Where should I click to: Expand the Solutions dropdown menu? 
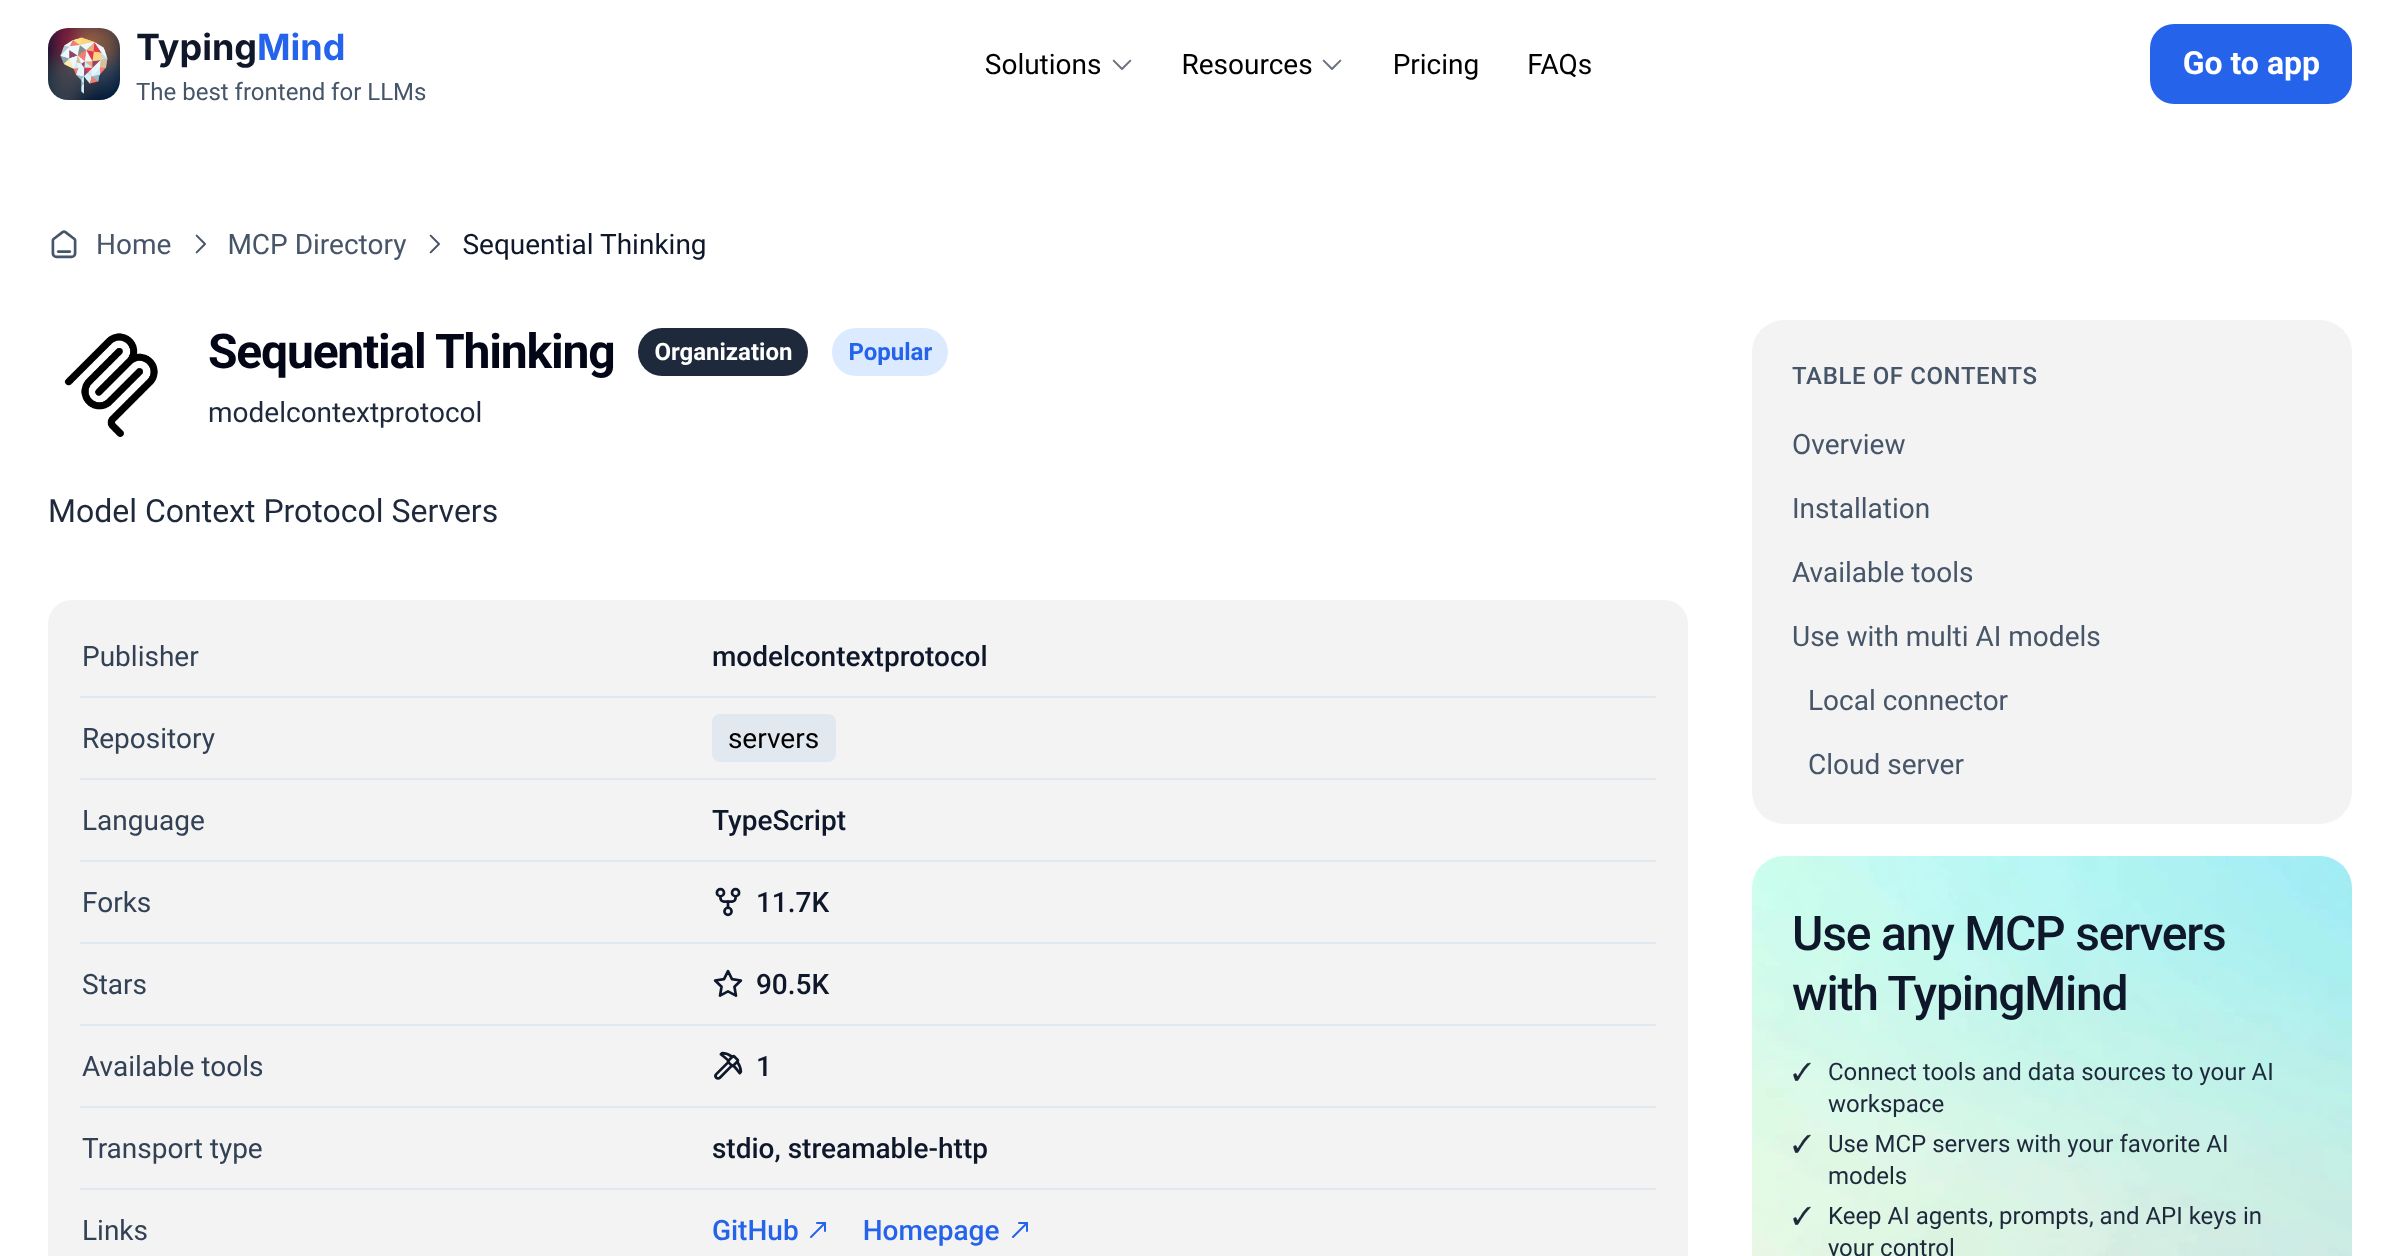click(1058, 64)
